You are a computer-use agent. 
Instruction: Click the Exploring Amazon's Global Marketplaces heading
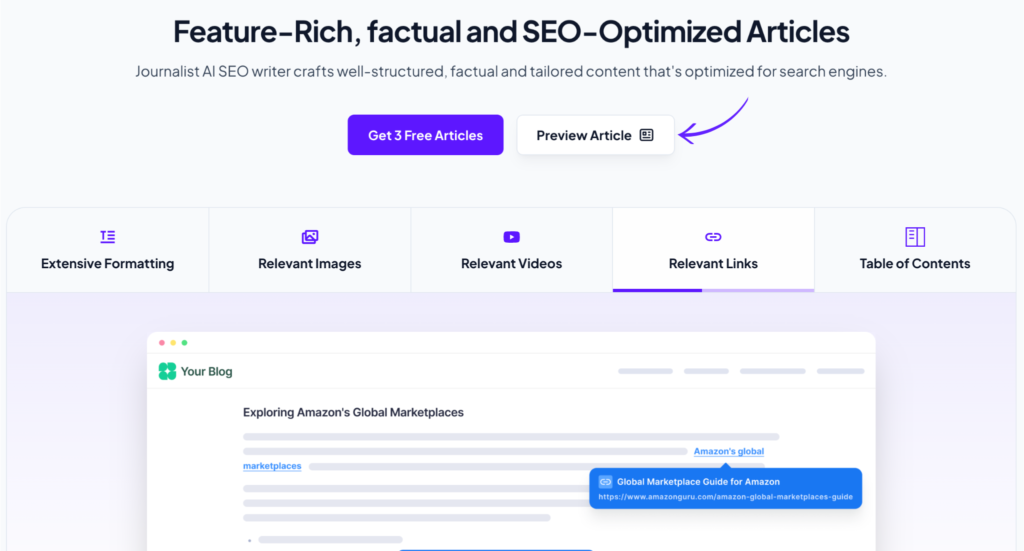click(x=353, y=413)
